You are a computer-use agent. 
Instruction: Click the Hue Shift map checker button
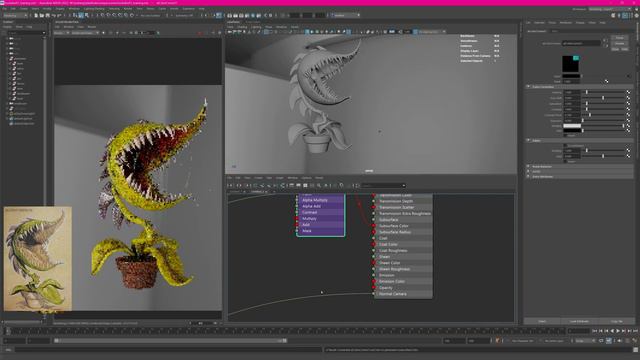pyautogui.click(x=629, y=98)
